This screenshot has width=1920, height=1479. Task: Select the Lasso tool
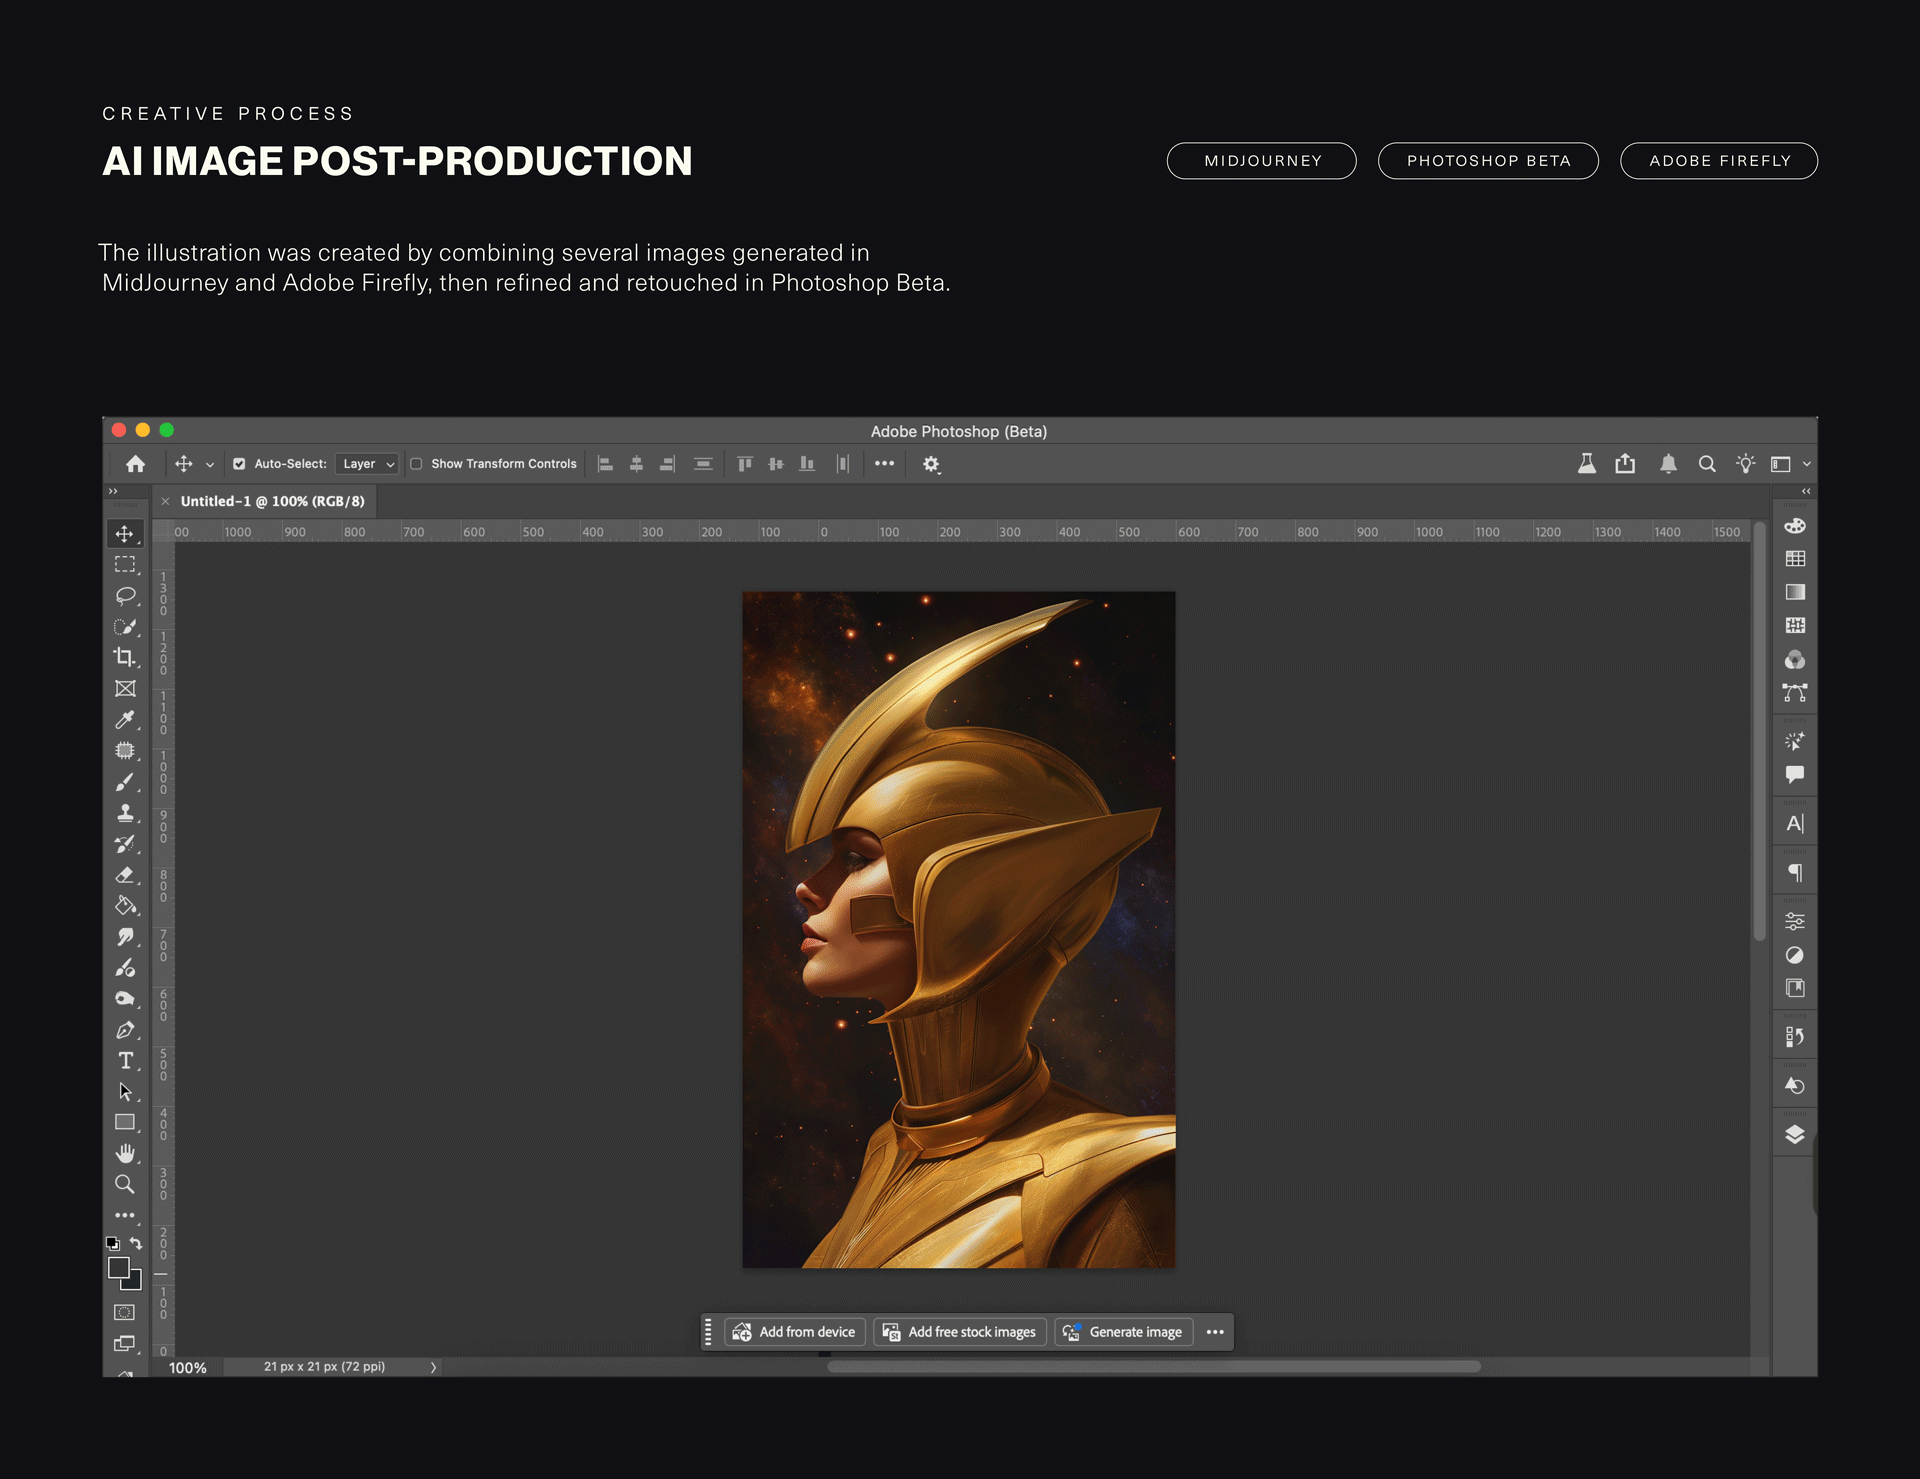[x=125, y=596]
